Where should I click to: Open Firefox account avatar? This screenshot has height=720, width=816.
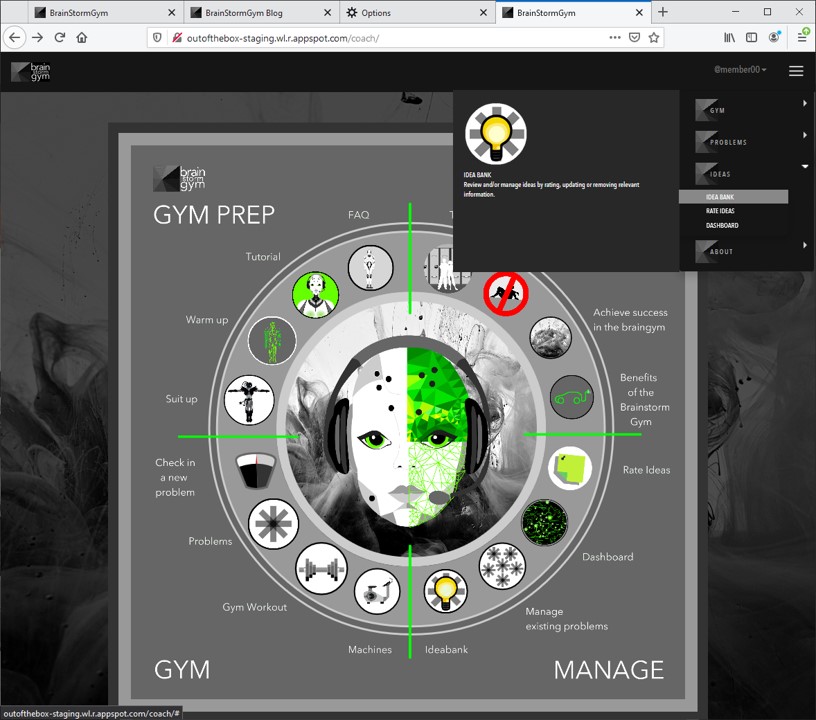point(774,37)
